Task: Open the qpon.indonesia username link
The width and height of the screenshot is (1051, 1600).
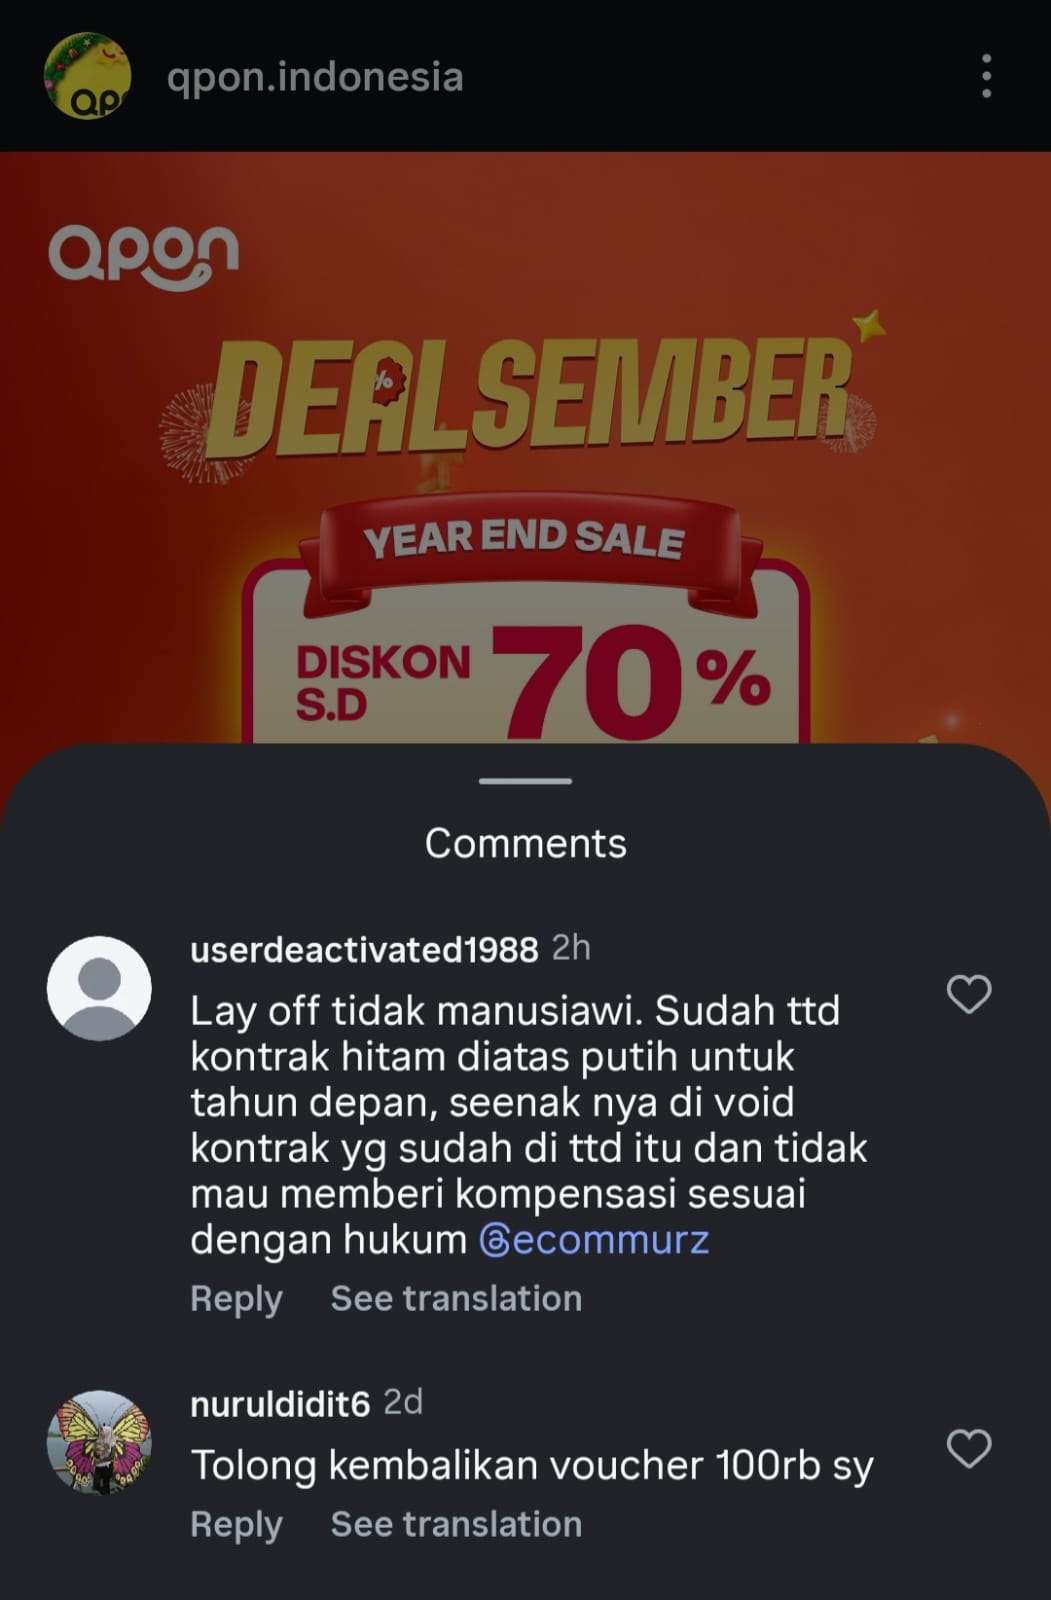Action: tap(315, 77)
